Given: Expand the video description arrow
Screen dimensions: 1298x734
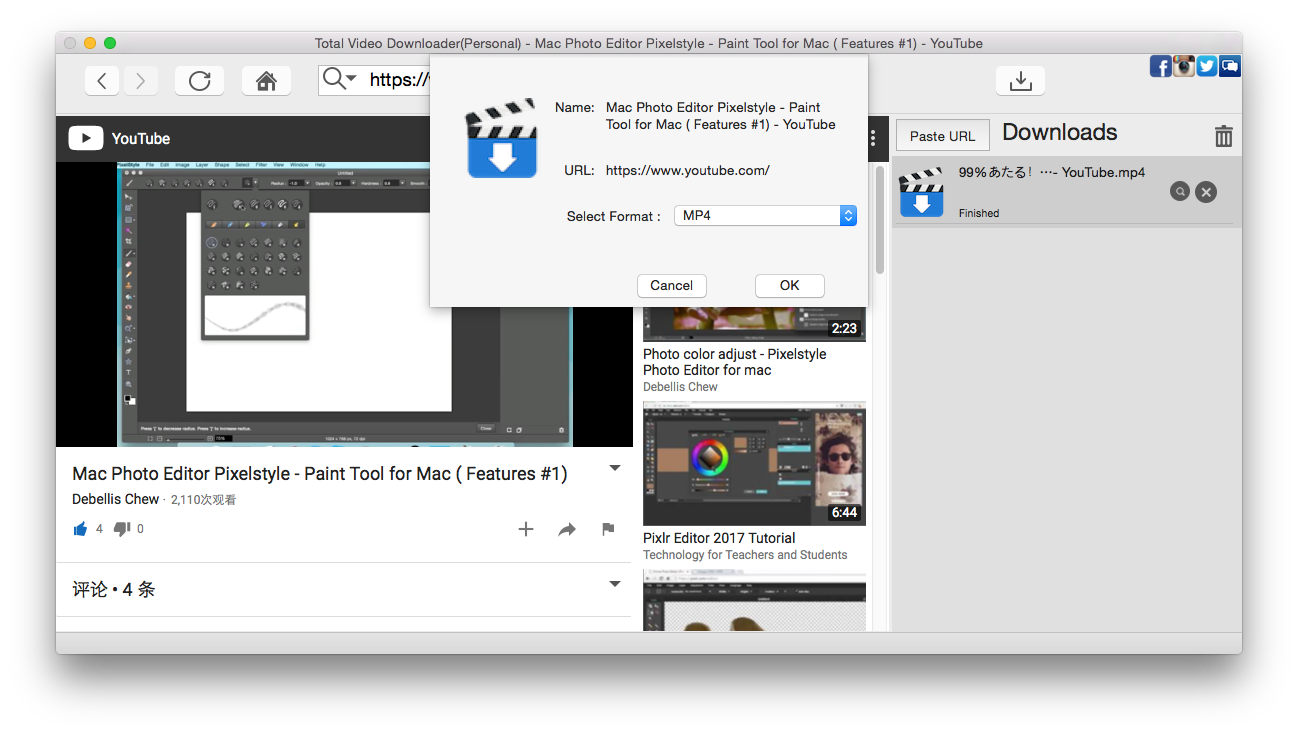Looking at the screenshot, I should click(615, 468).
